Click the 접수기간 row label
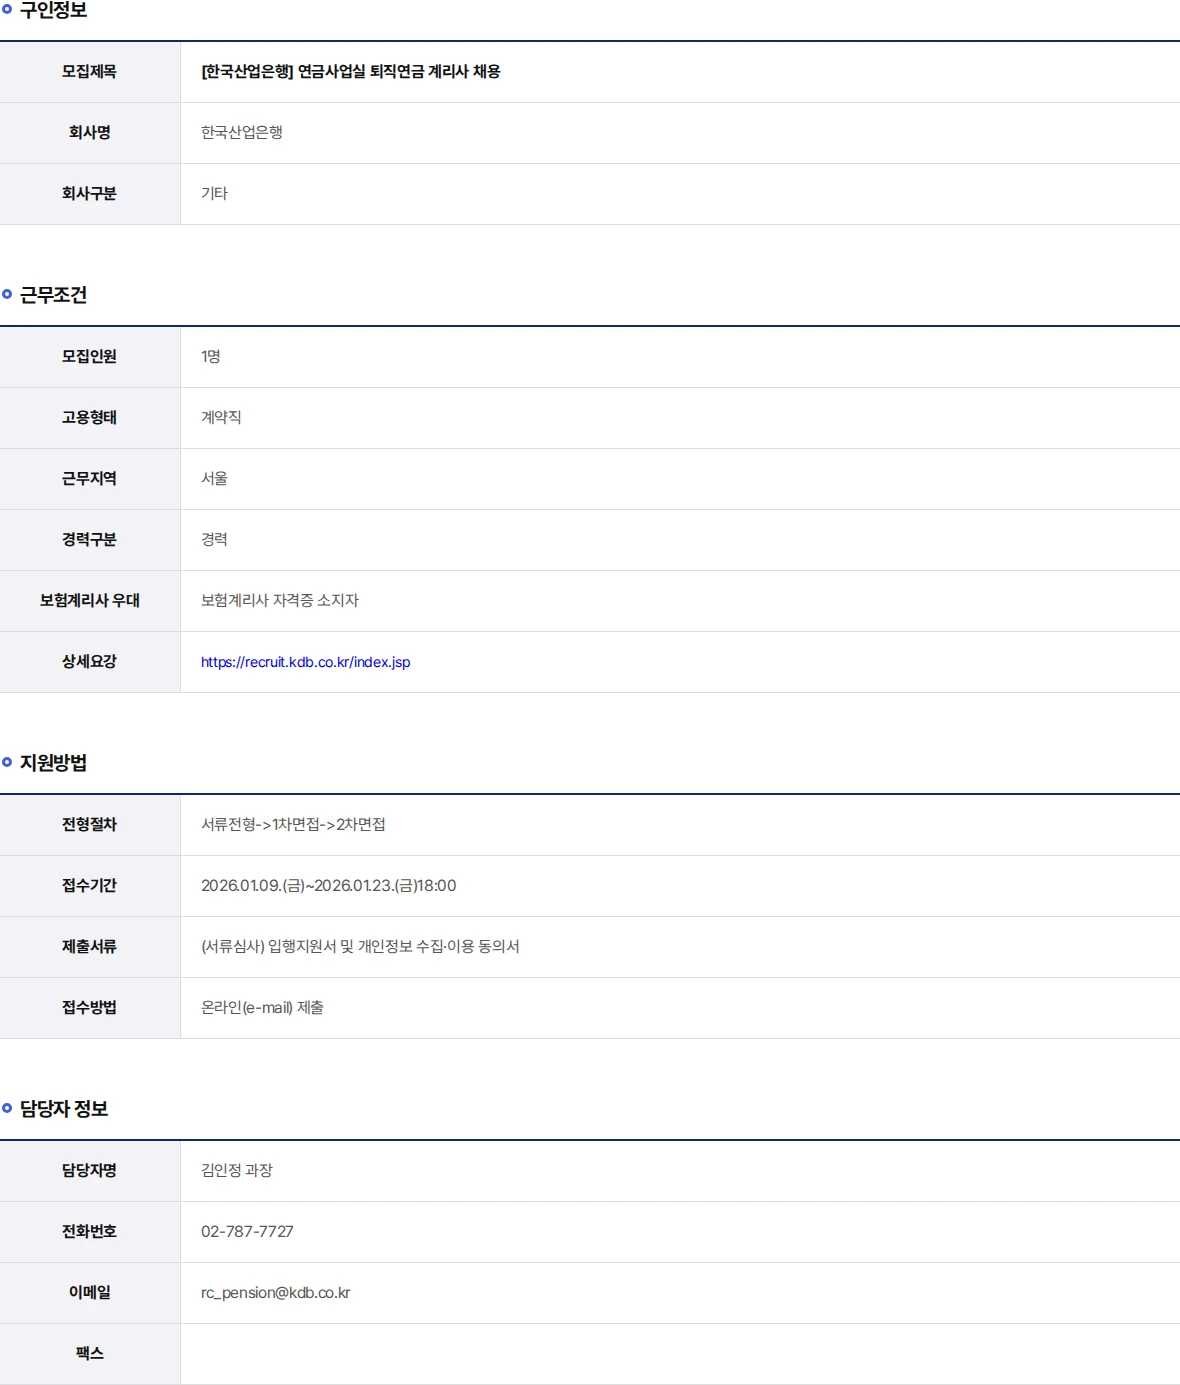Screen dimensions: 1180x1385 (90, 886)
